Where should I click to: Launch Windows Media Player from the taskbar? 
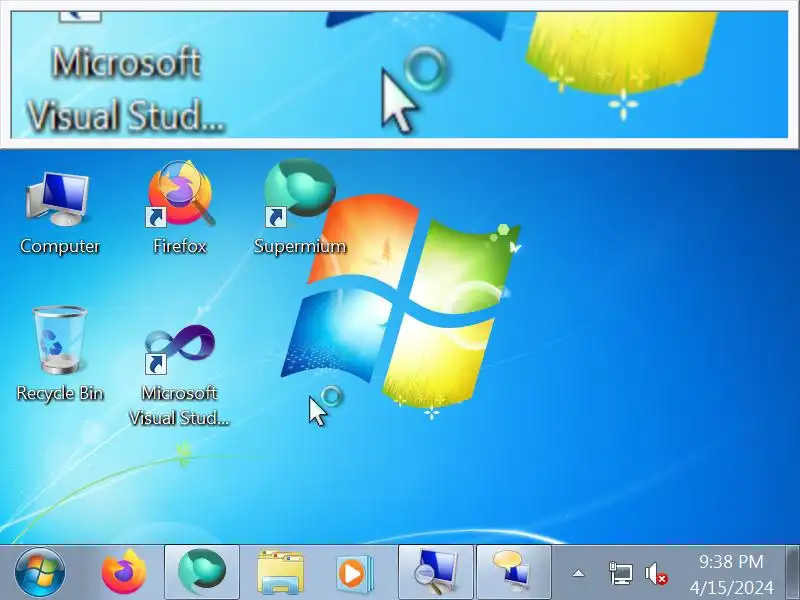tap(355, 573)
